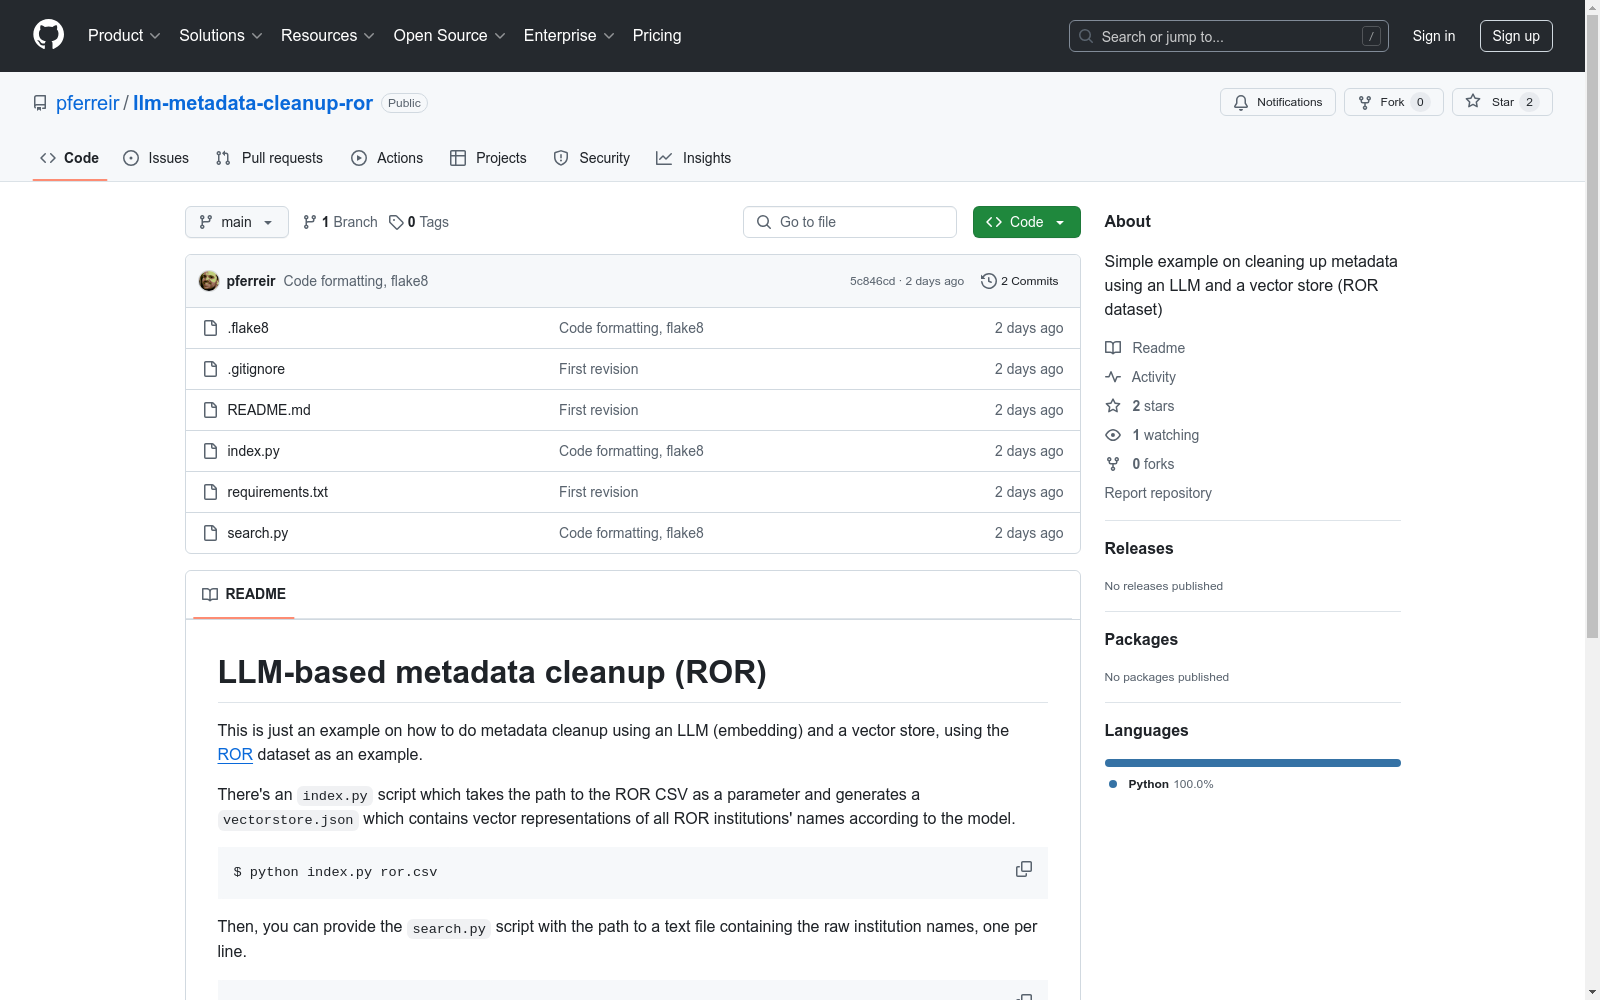Click the pulse icon beside Activity
The image size is (1600, 1000).
[x=1113, y=377]
